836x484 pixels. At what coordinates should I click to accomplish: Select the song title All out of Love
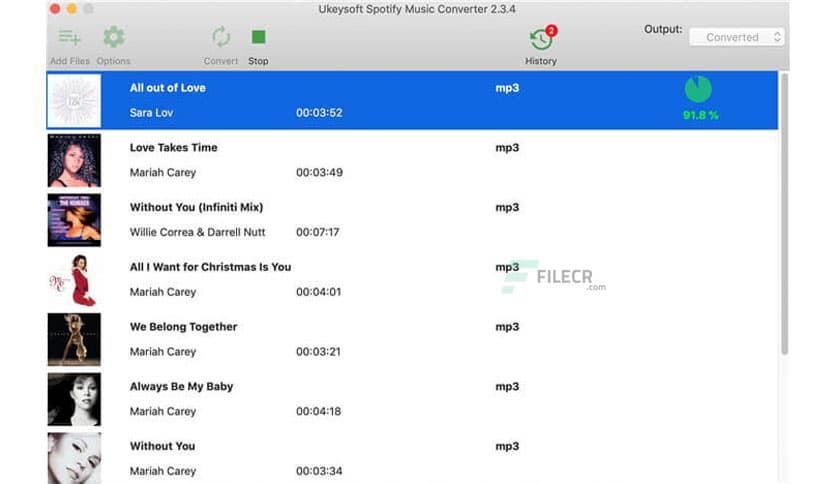point(167,88)
